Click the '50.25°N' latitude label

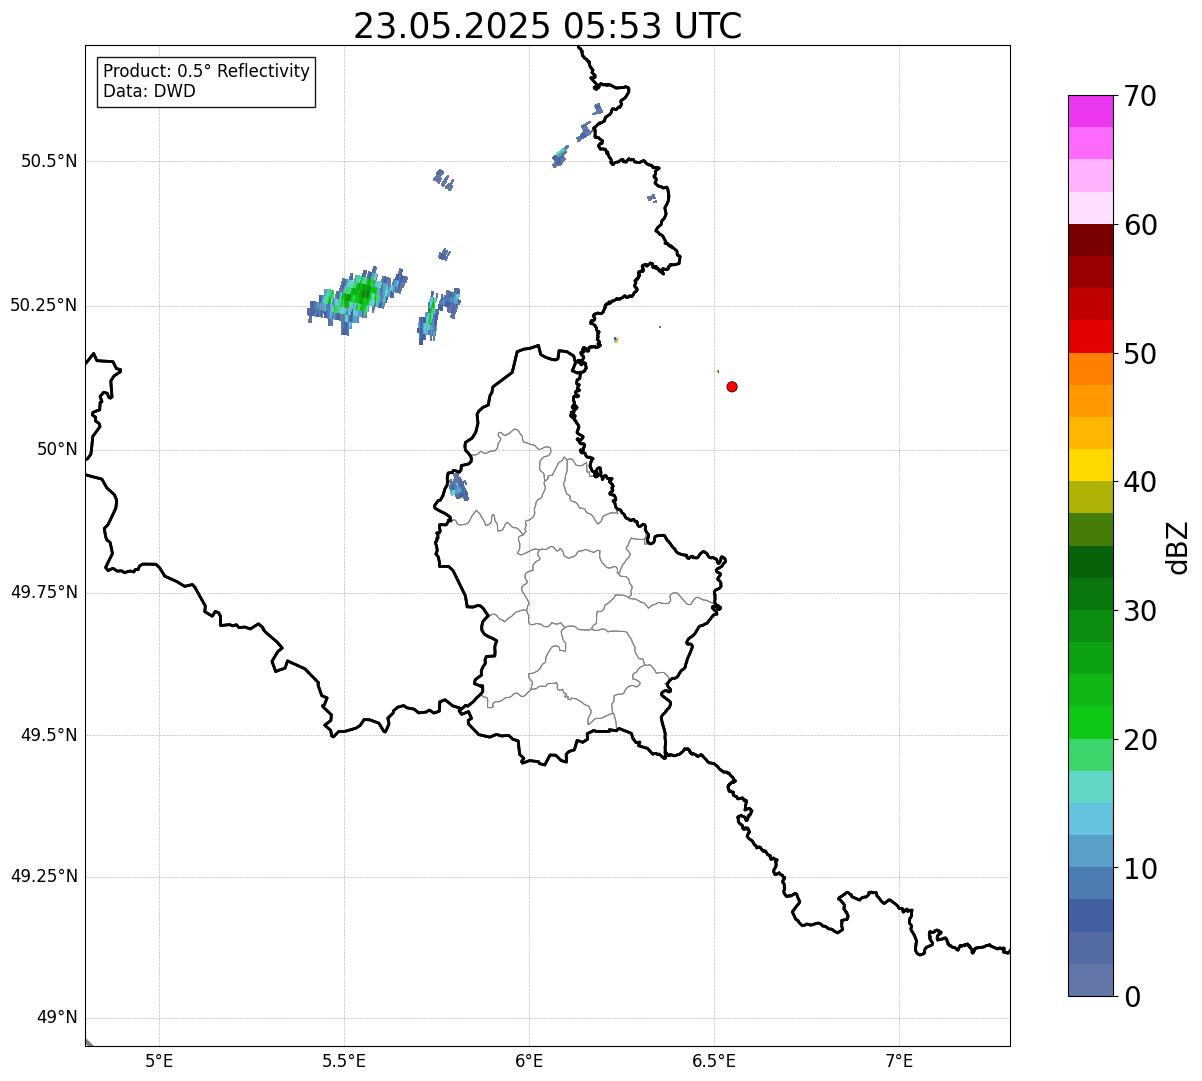tap(43, 305)
